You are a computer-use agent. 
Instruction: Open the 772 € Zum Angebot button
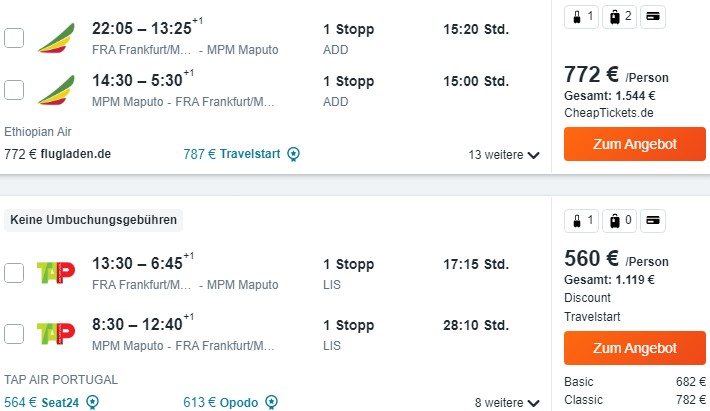[x=635, y=144]
